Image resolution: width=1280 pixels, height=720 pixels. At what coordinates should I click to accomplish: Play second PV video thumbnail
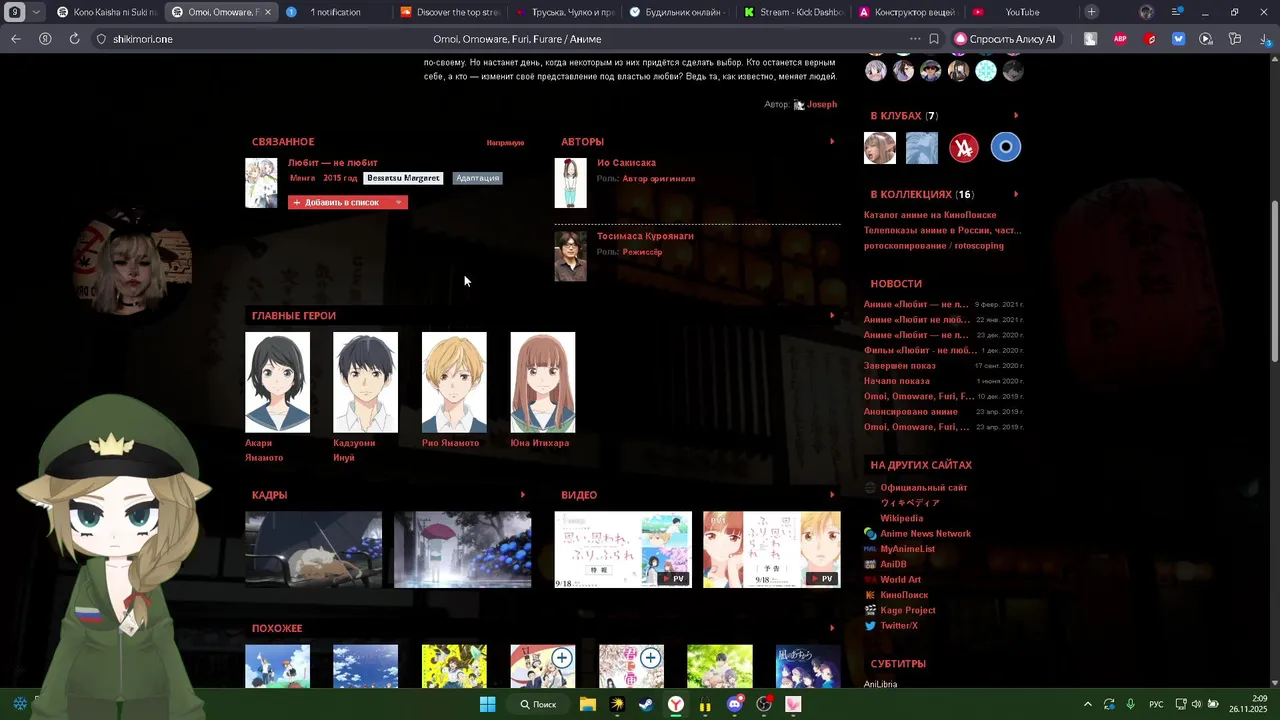(772, 549)
